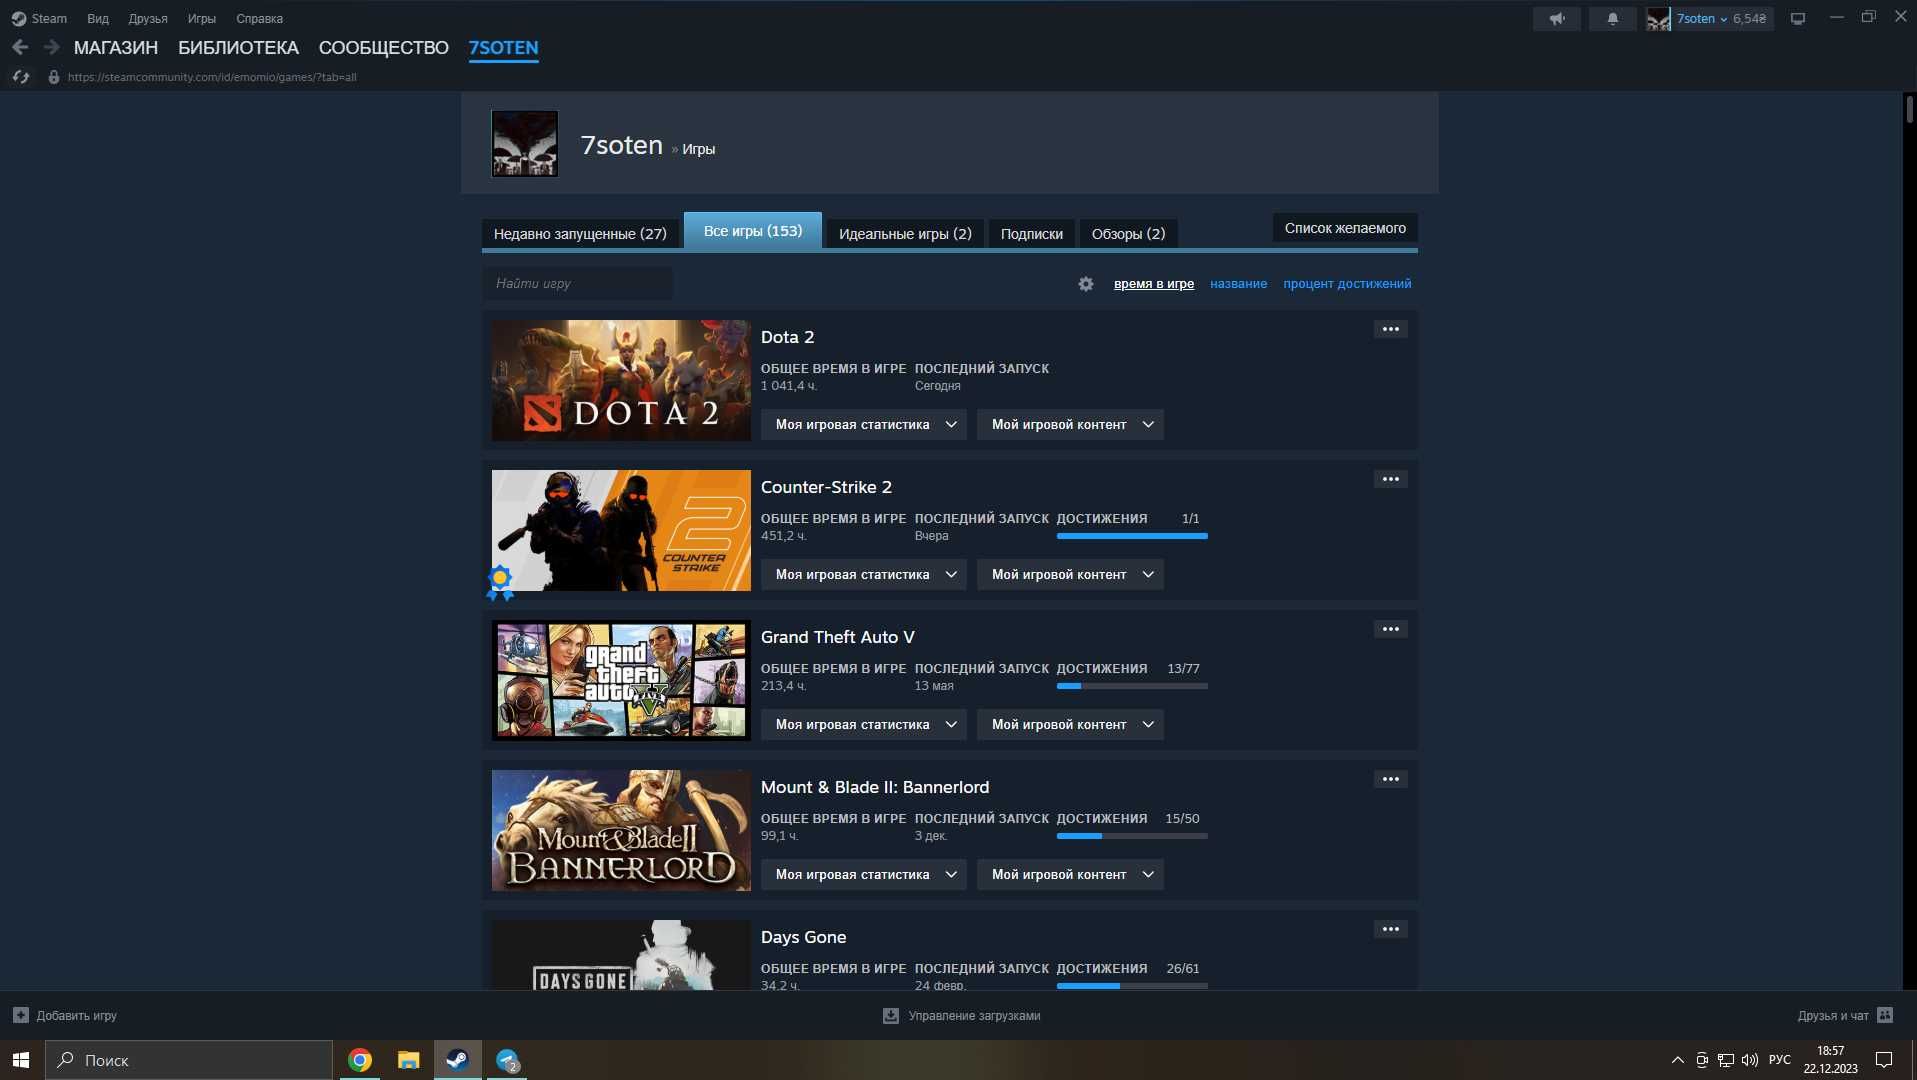The image size is (1917, 1080).
Task: Click the Counter-Strike 2 title link
Action: point(826,487)
